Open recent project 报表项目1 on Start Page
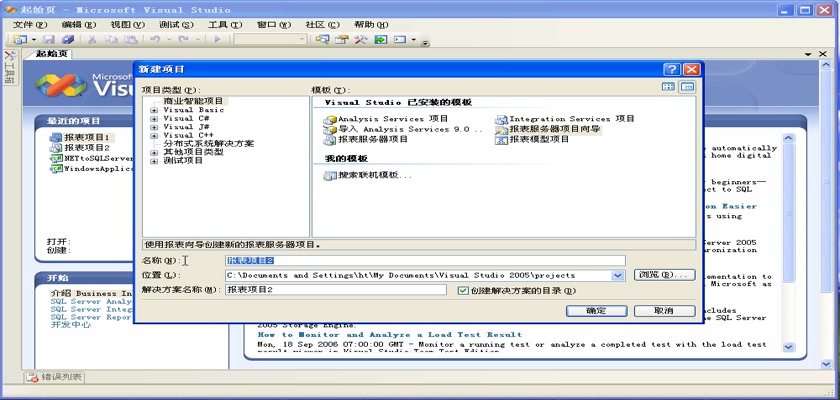 coord(80,138)
